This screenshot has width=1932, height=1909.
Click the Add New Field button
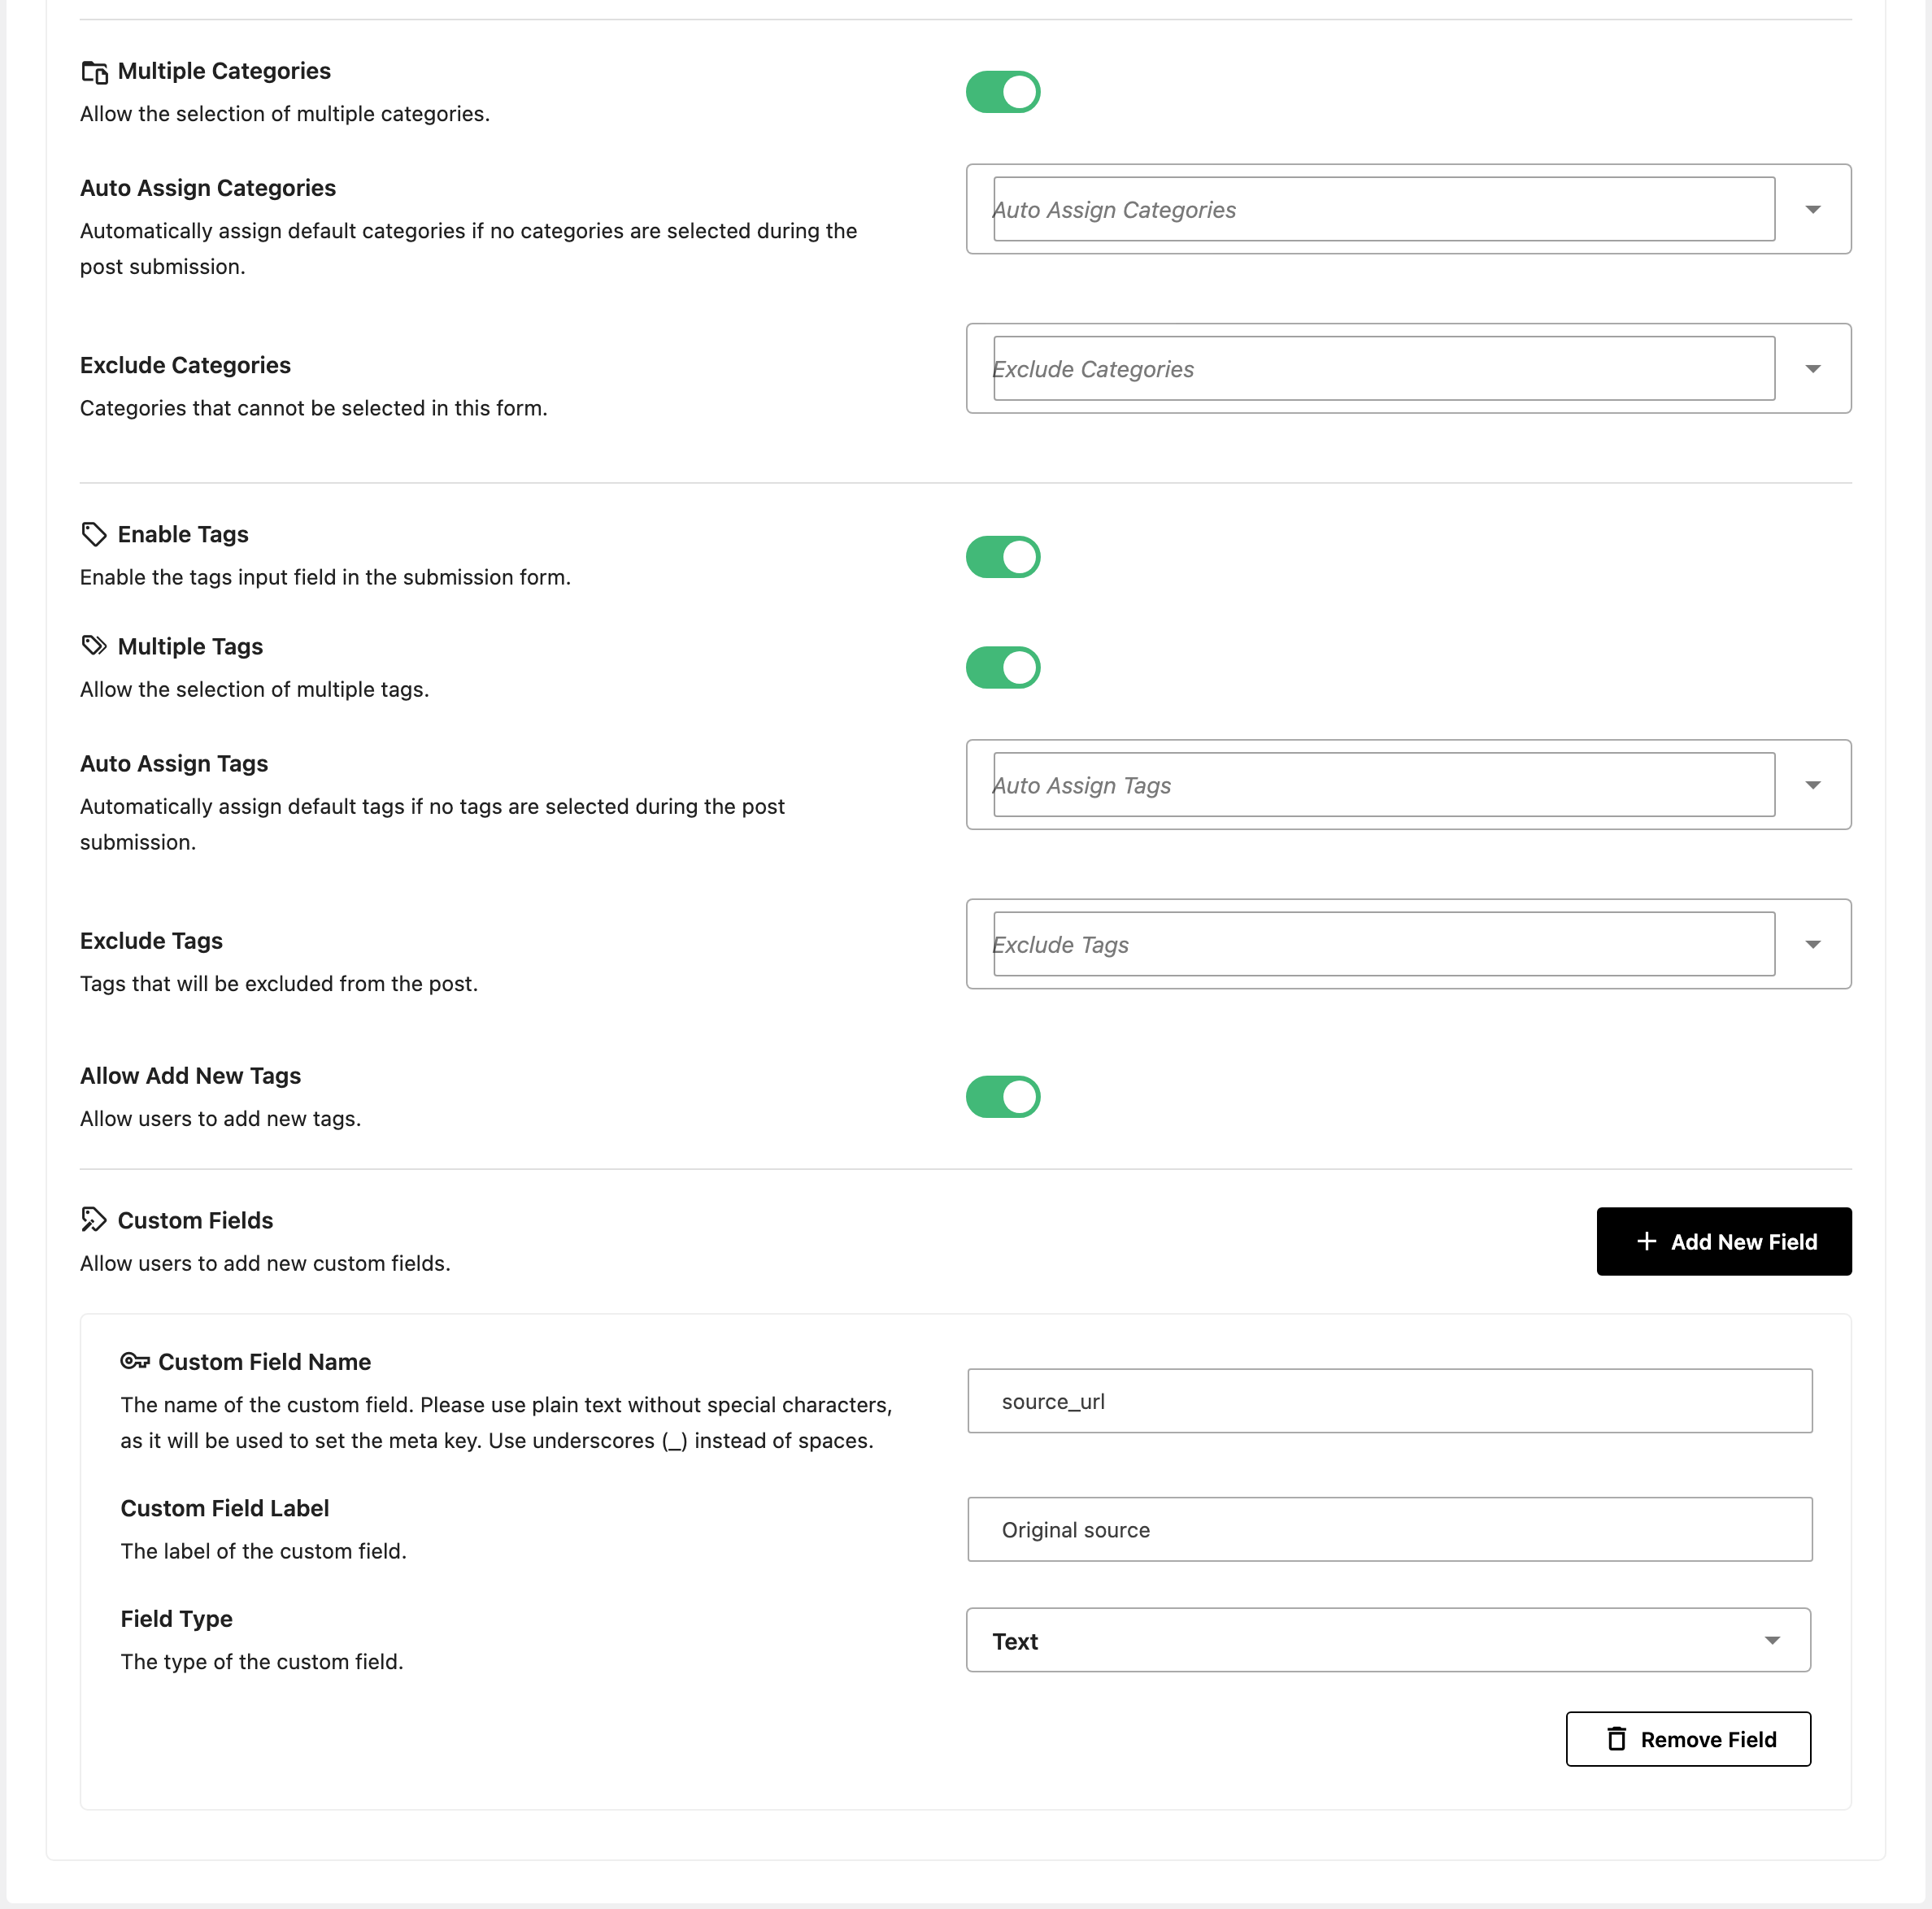pyautogui.click(x=1724, y=1241)
